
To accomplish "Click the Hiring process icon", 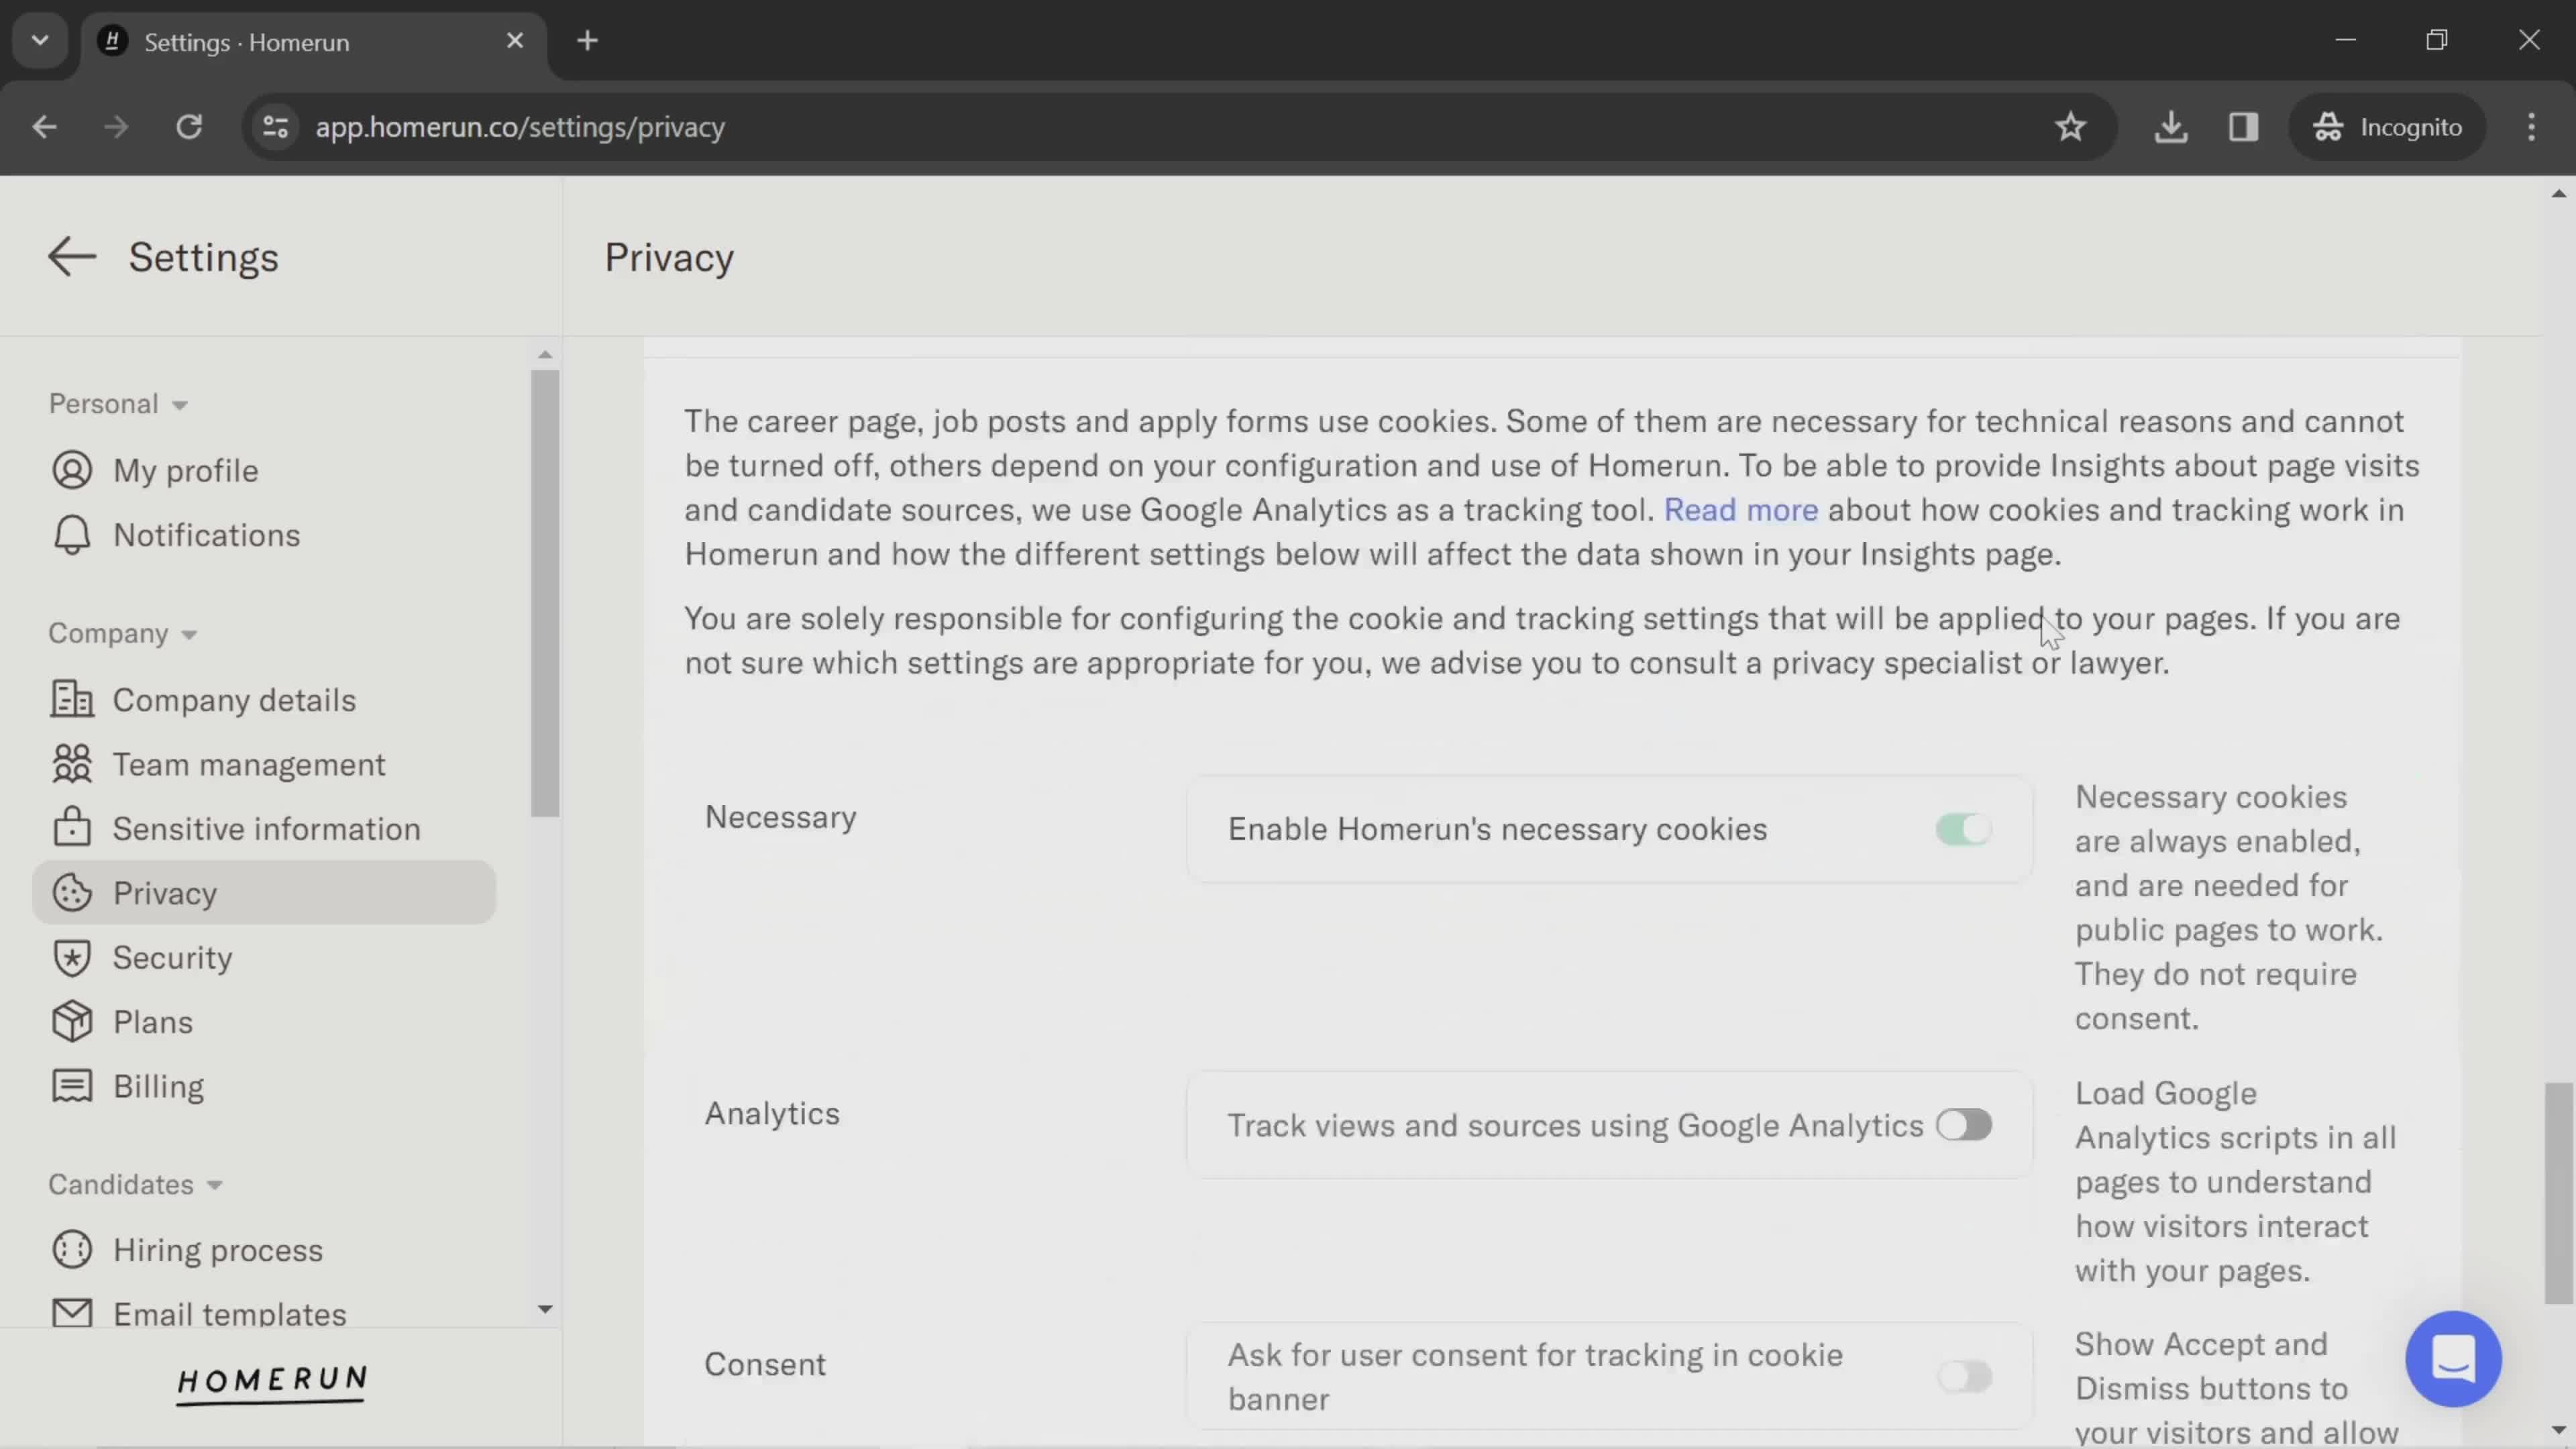I will [72, 1250].
